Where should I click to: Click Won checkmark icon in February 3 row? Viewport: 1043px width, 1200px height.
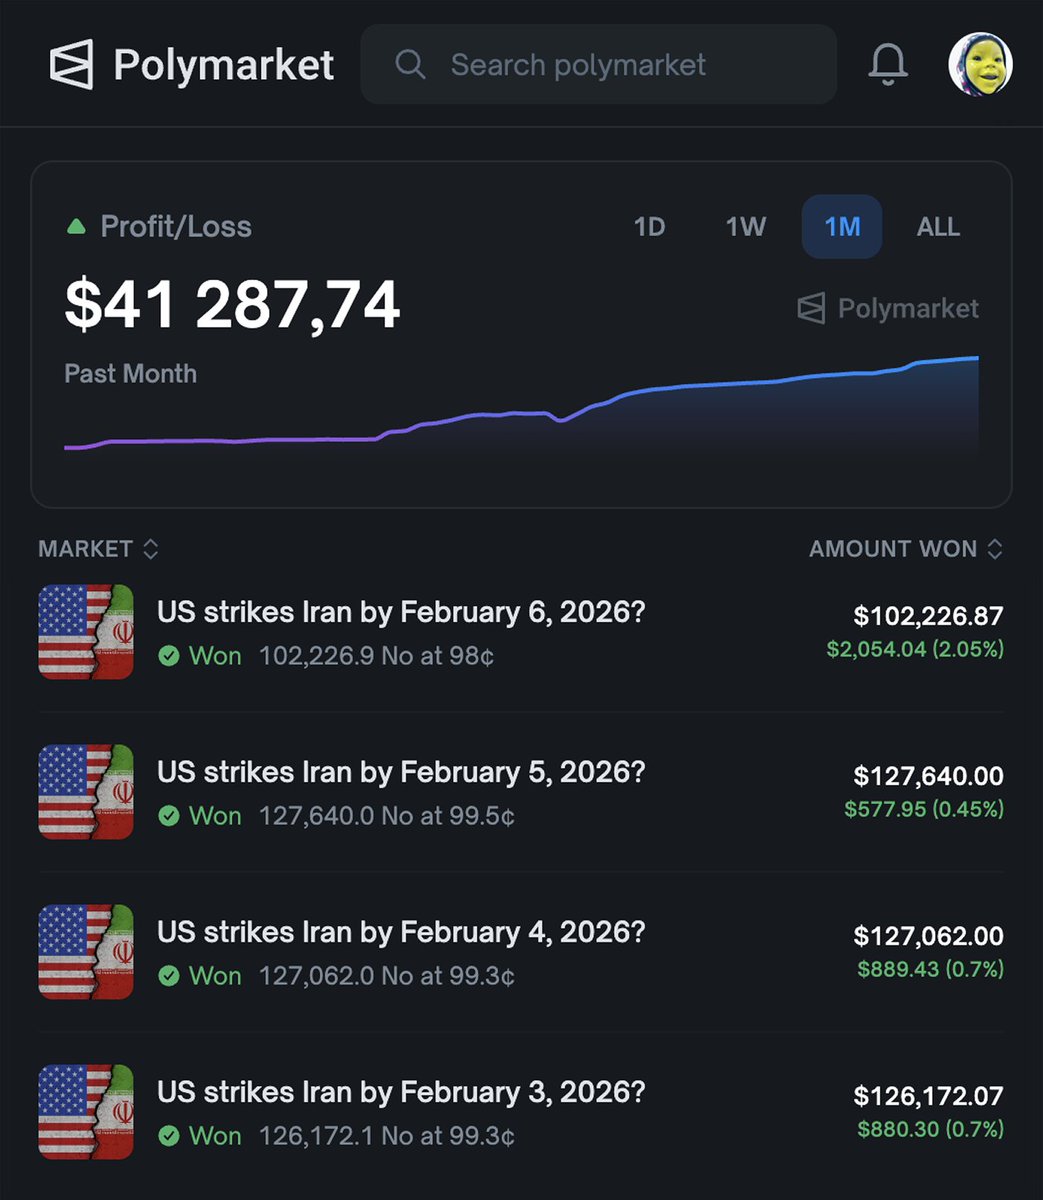pos(169,1136)
